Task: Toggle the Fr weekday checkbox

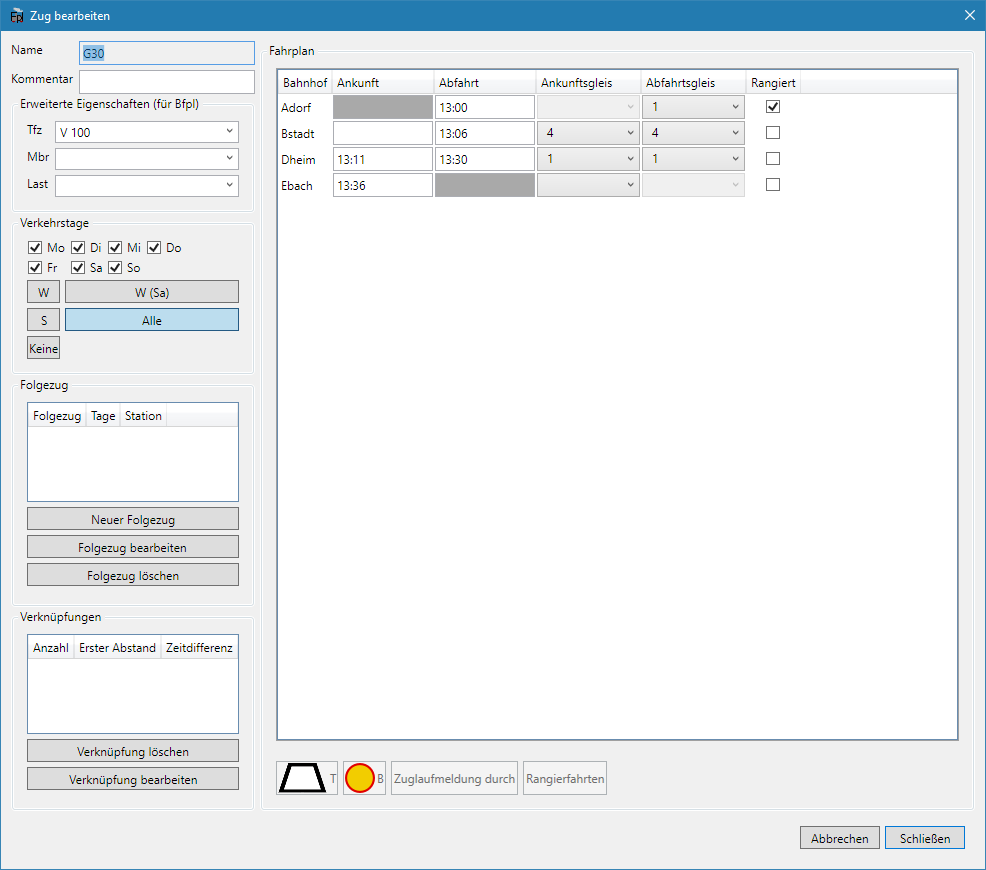Action: [x=35, y=268]
